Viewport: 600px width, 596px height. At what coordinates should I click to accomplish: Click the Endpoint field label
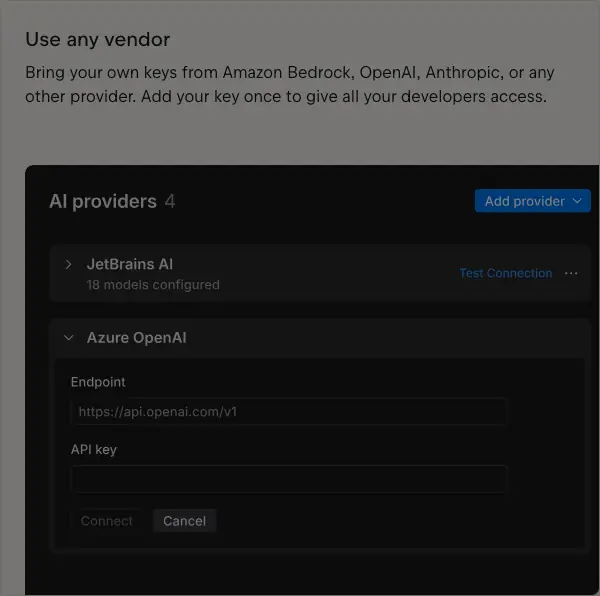pos(98,382)
